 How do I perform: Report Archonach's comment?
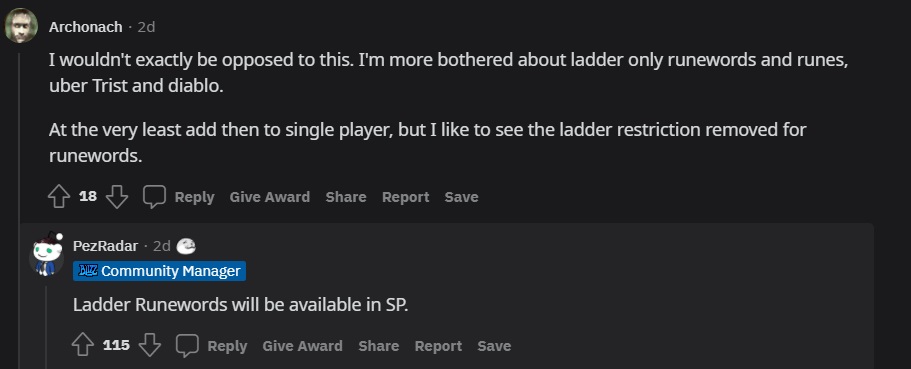(x=406, y=197)
